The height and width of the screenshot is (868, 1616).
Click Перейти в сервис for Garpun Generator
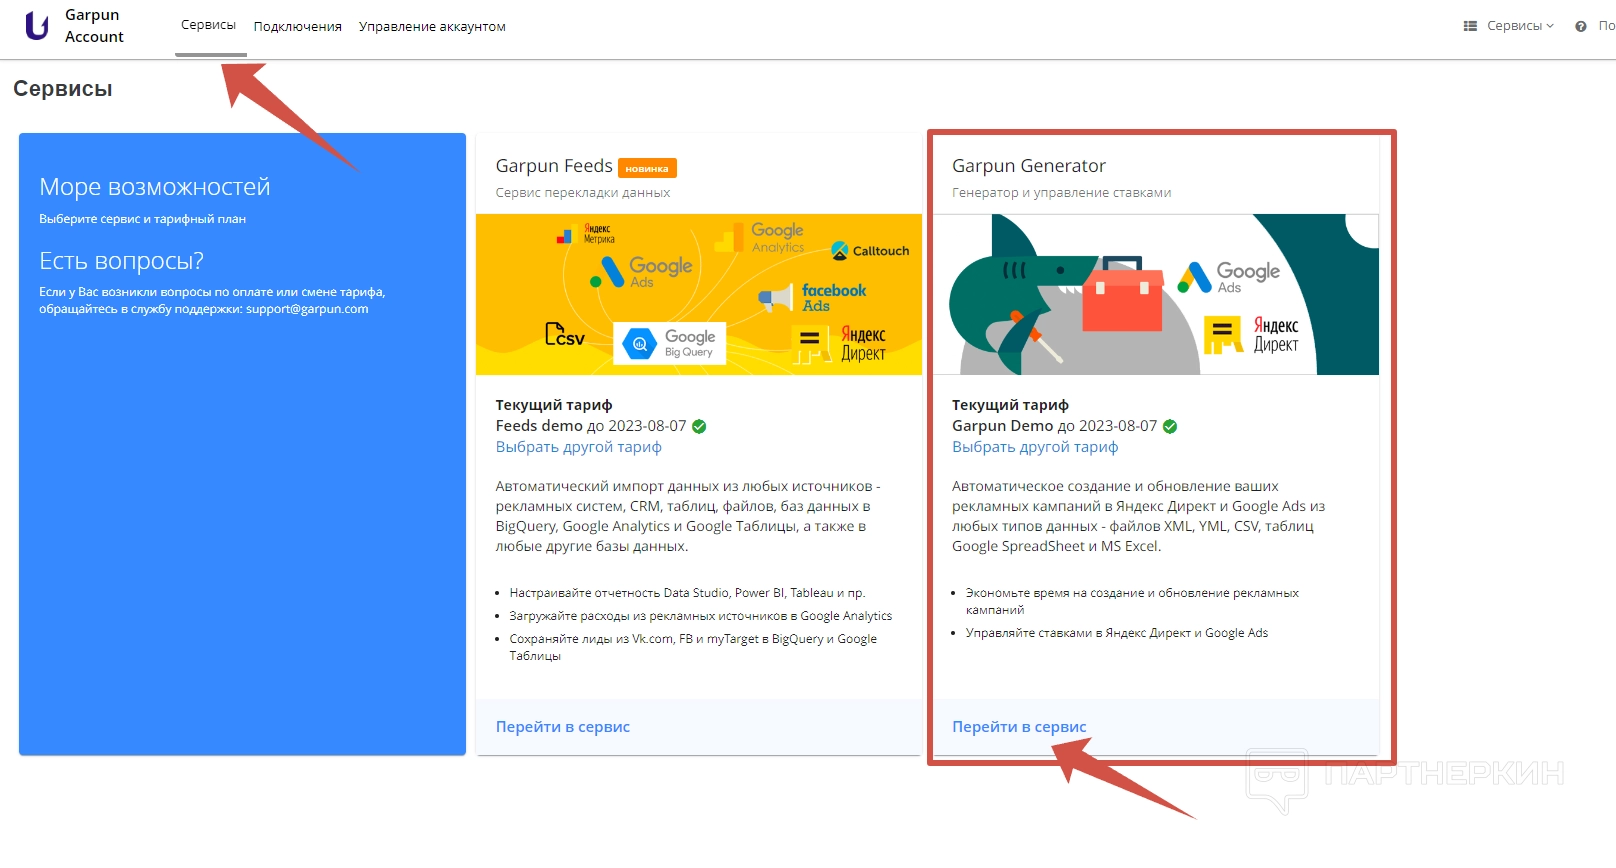coord(1019,727)
